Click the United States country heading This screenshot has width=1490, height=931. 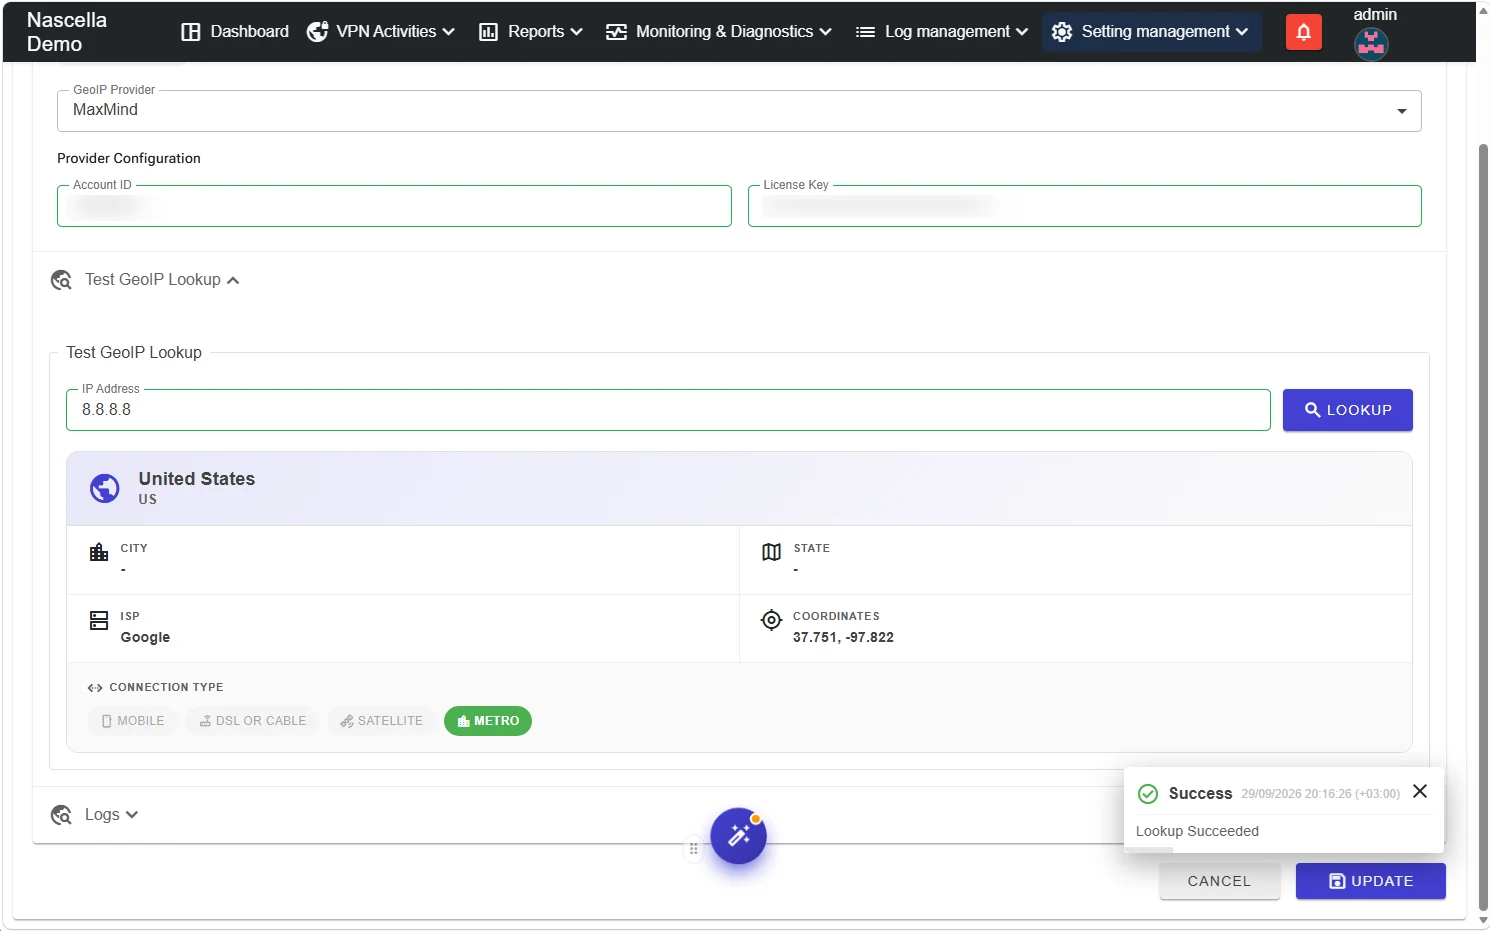(197, 479)
